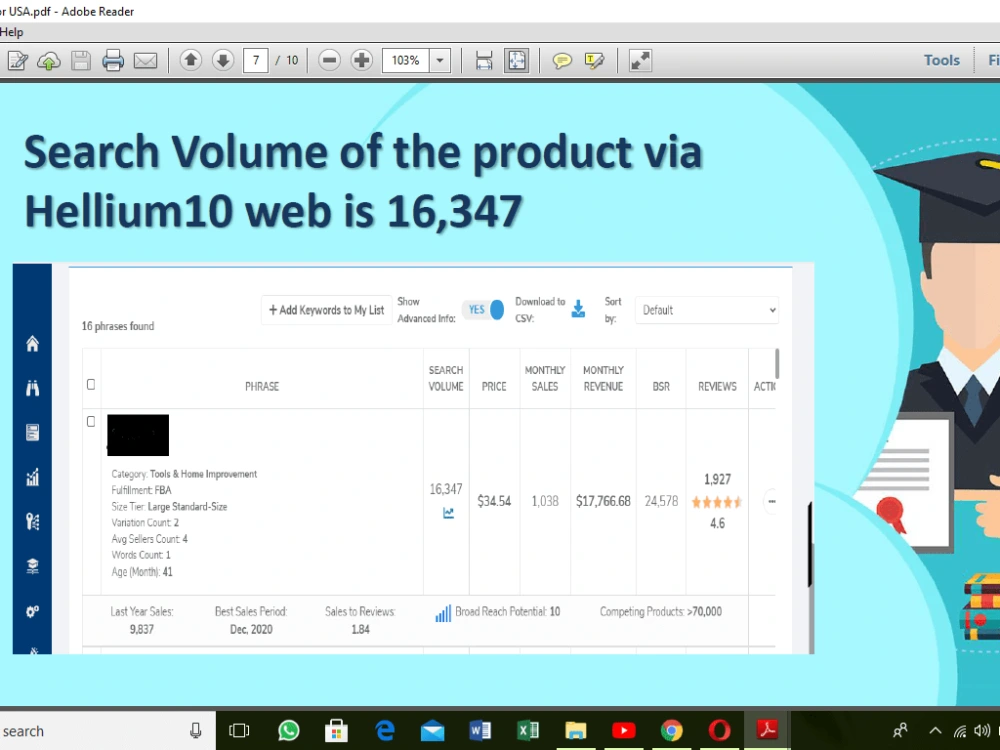Open the Tools pane
This screenshot has height=750, width=1000.
point(941,60)
